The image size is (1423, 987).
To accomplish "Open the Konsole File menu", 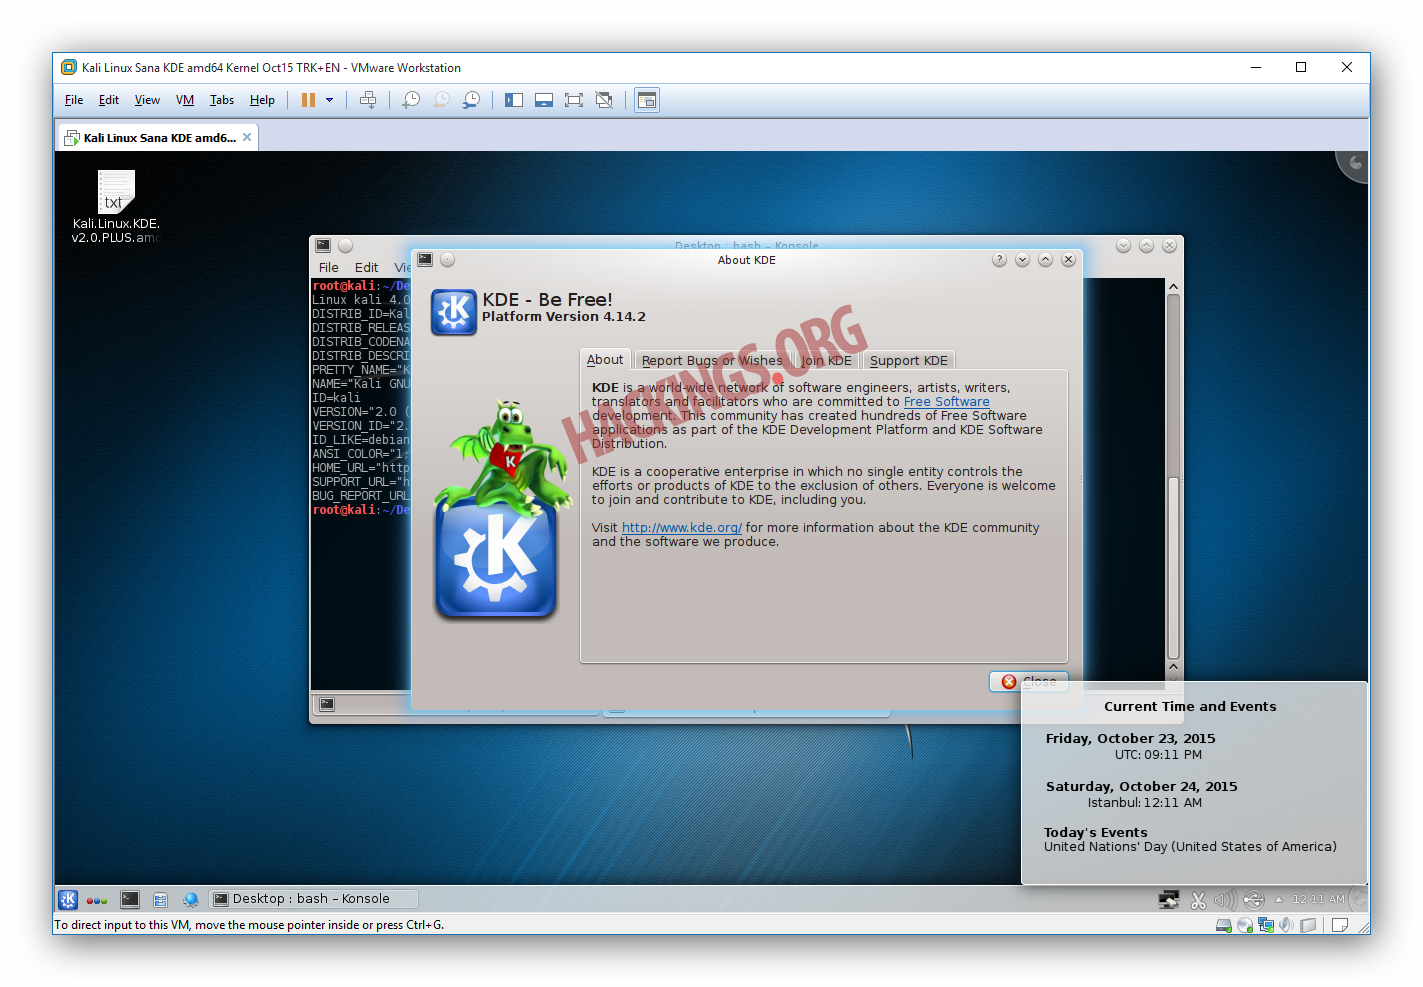I will tap(329, 268).
